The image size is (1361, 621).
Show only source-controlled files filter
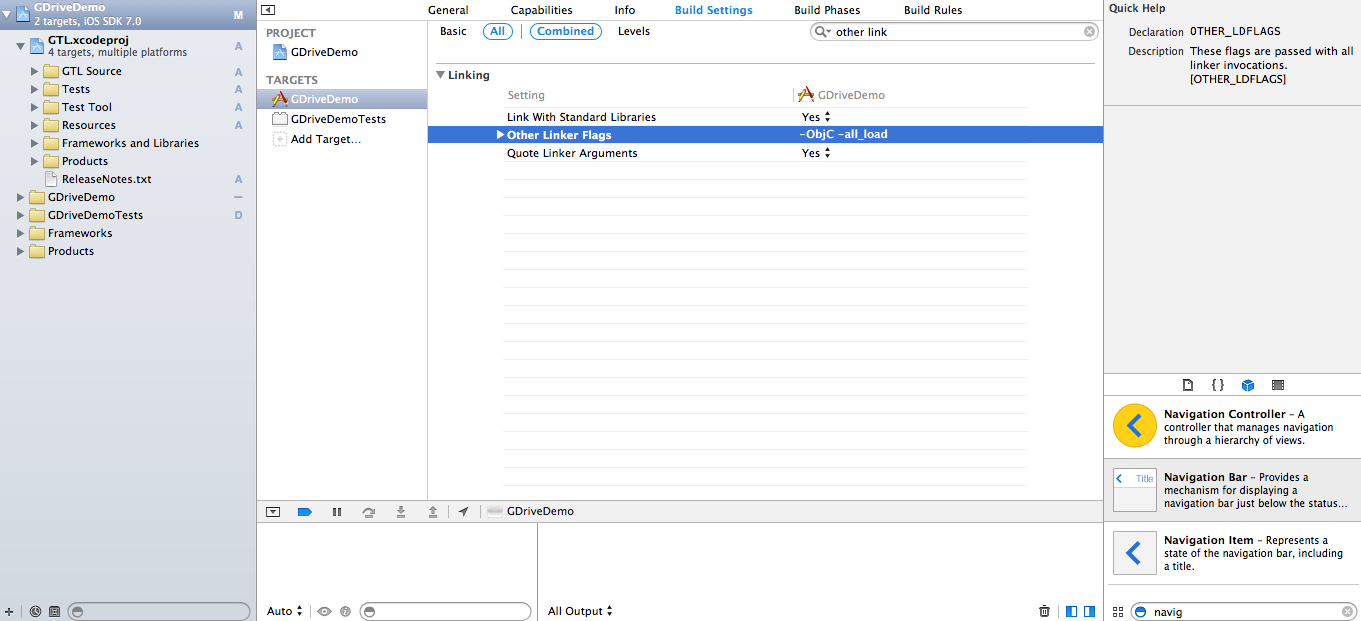54,611
